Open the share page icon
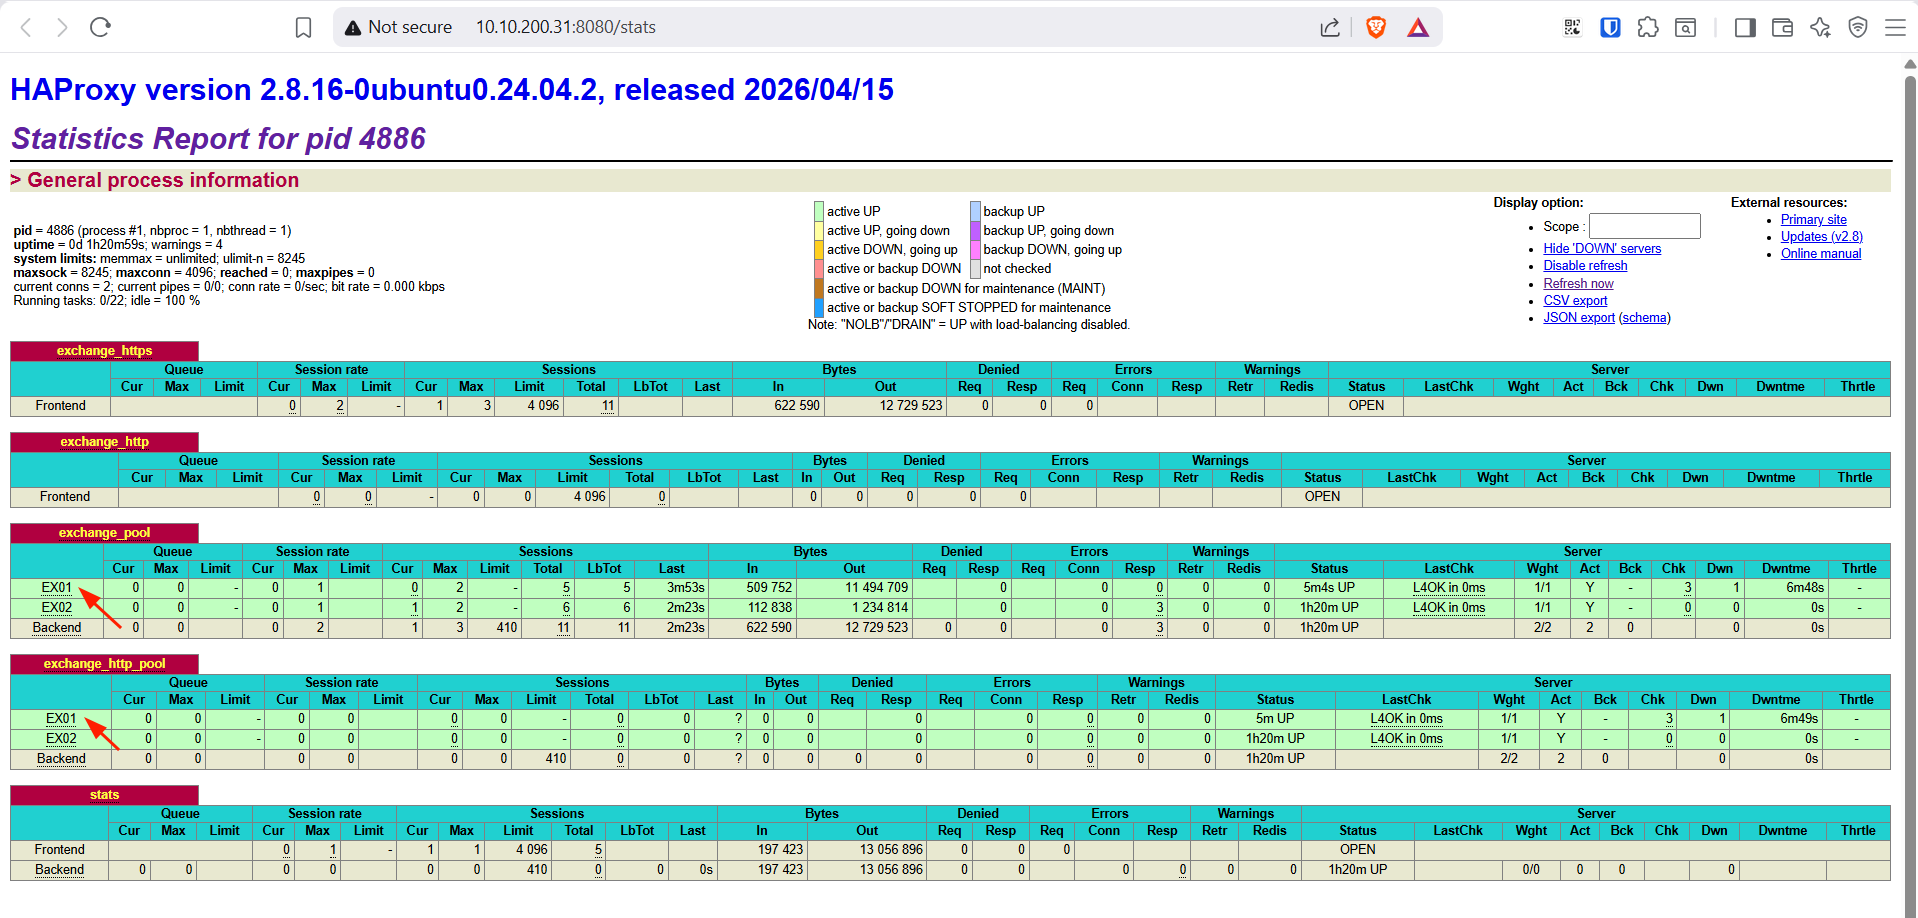 point(1330,27)
